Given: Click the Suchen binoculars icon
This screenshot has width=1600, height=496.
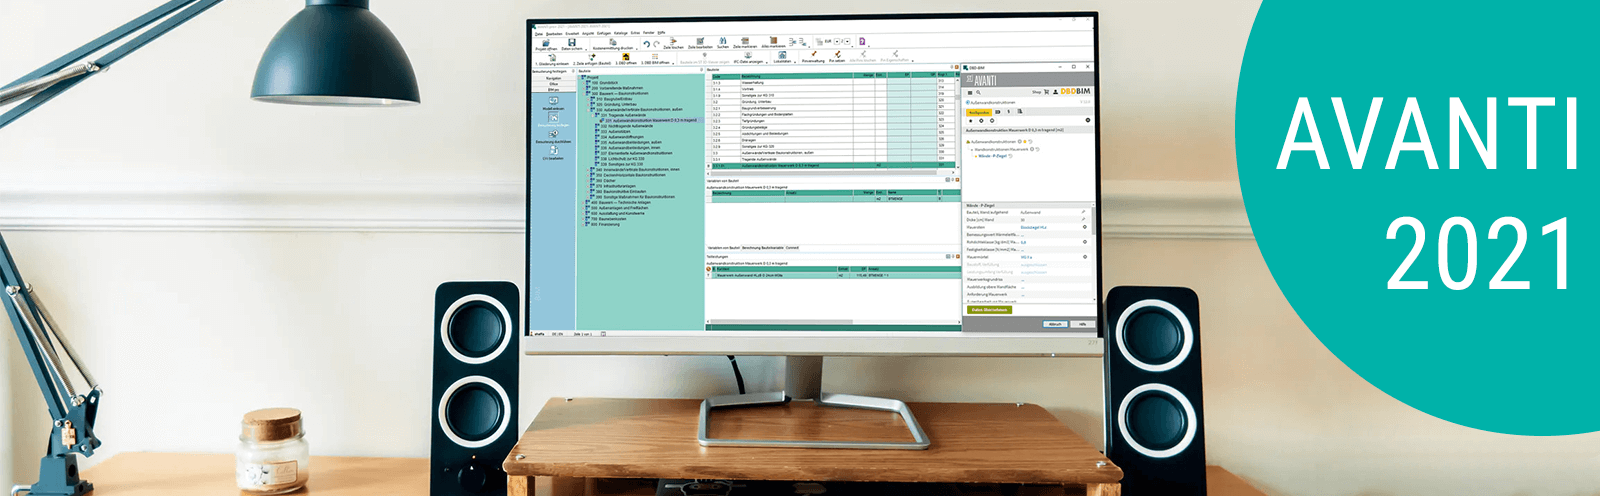Looking at the screenshot, I should point(723,43).
